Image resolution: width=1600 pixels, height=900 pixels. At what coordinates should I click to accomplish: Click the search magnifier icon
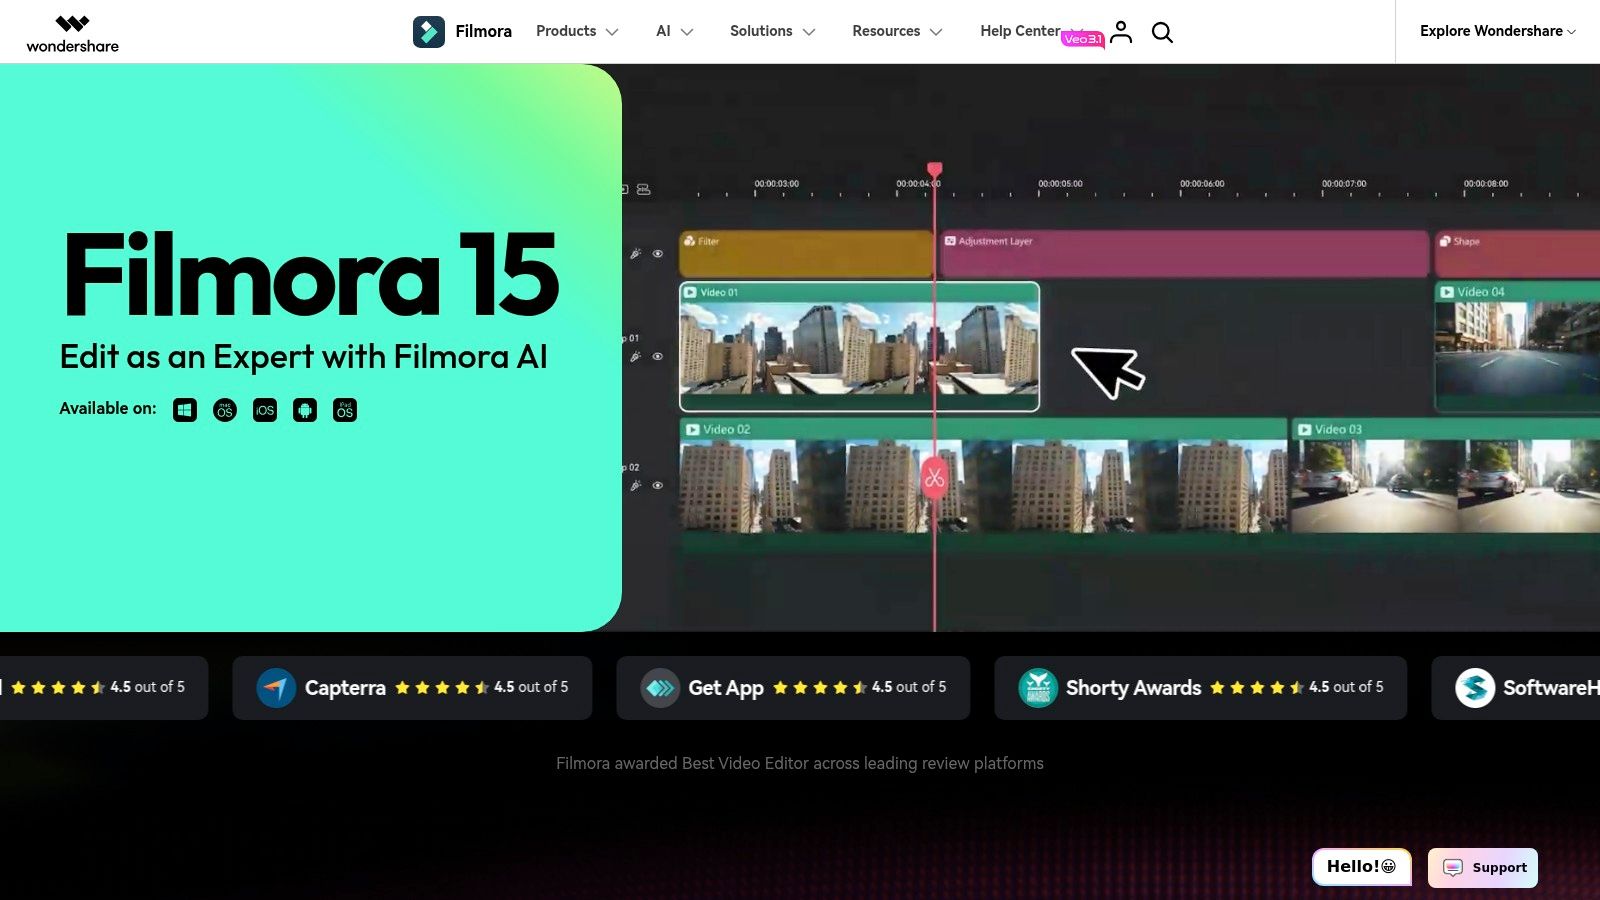[x=1162, y=32]
